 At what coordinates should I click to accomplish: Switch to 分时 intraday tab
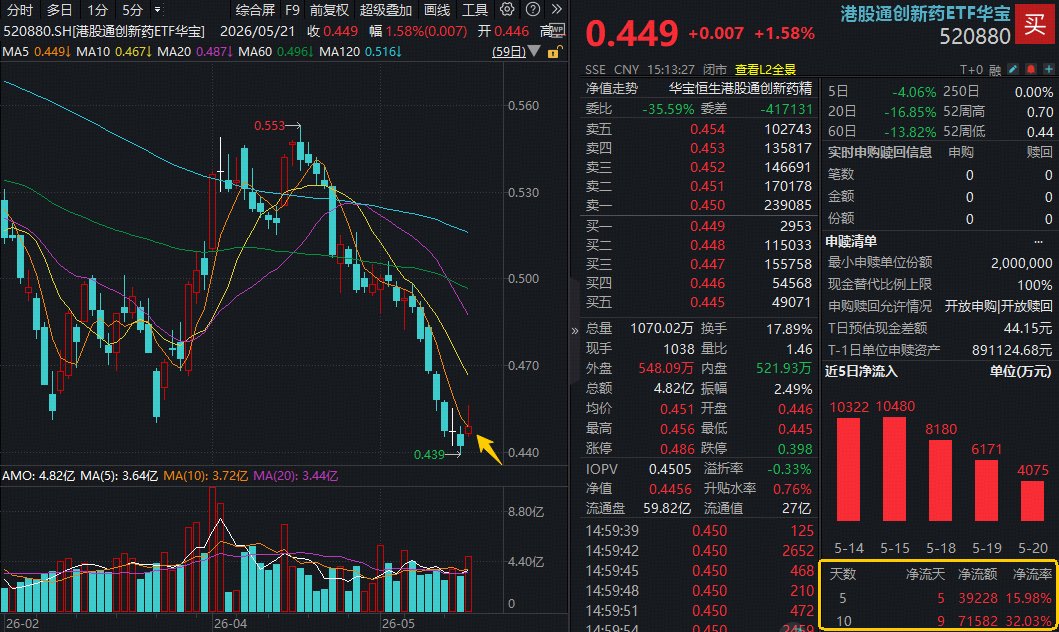[x=20, y=10]
